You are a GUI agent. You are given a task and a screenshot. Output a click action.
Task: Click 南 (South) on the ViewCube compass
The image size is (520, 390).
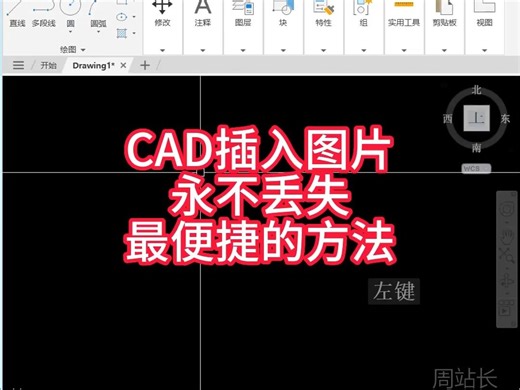[477, 147]
